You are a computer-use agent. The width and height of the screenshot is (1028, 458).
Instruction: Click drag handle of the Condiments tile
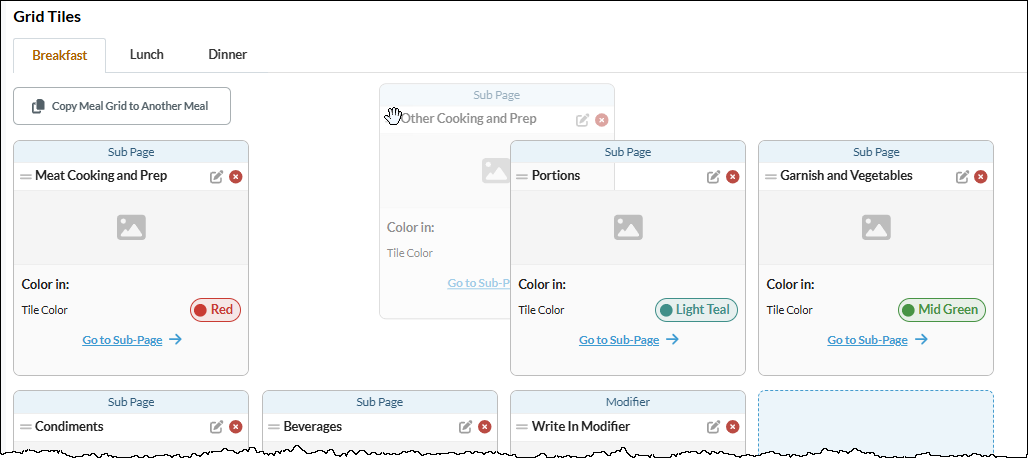(x=26, y=427)
